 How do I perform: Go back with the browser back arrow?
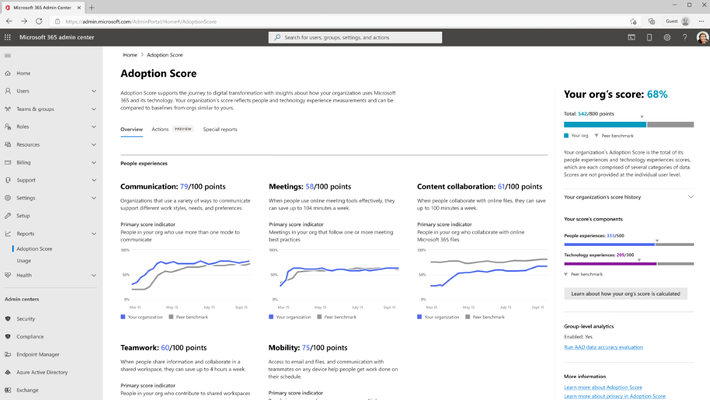9,21
